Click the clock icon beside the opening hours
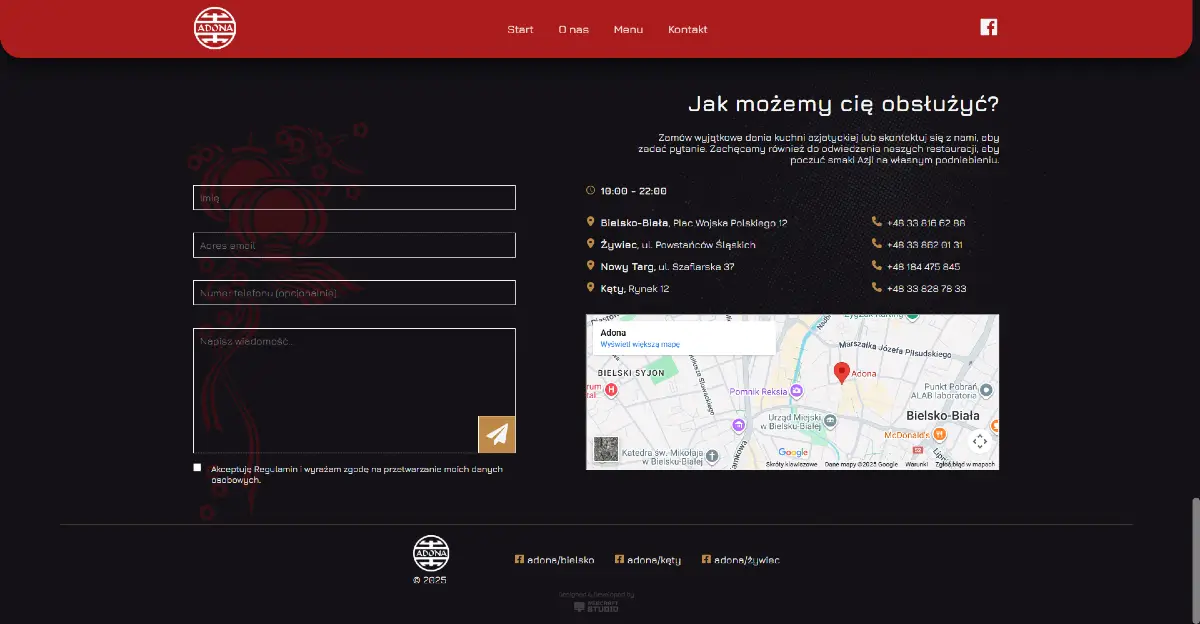 point(590,190)
